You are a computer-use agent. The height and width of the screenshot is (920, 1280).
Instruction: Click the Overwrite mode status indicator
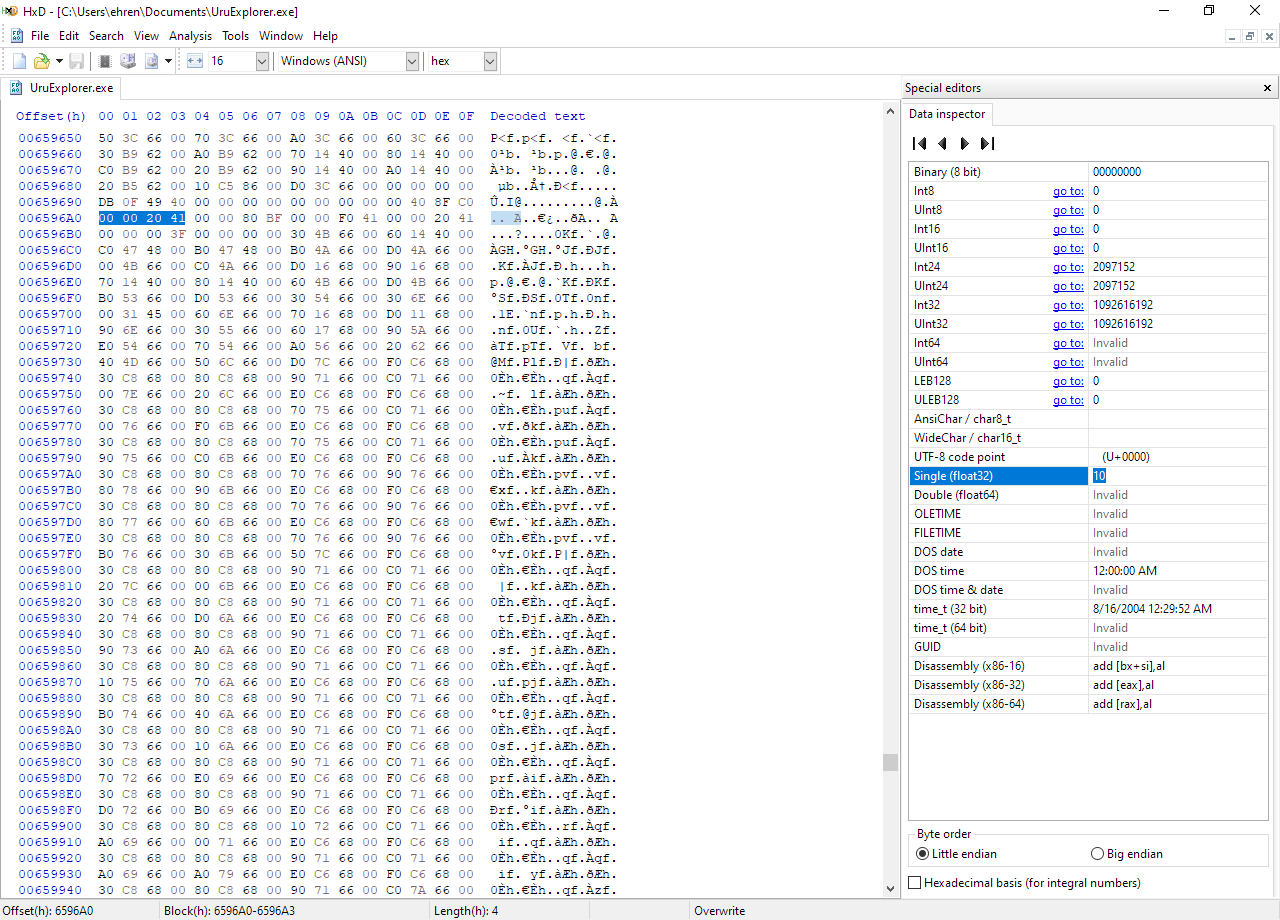pos(718,911)
